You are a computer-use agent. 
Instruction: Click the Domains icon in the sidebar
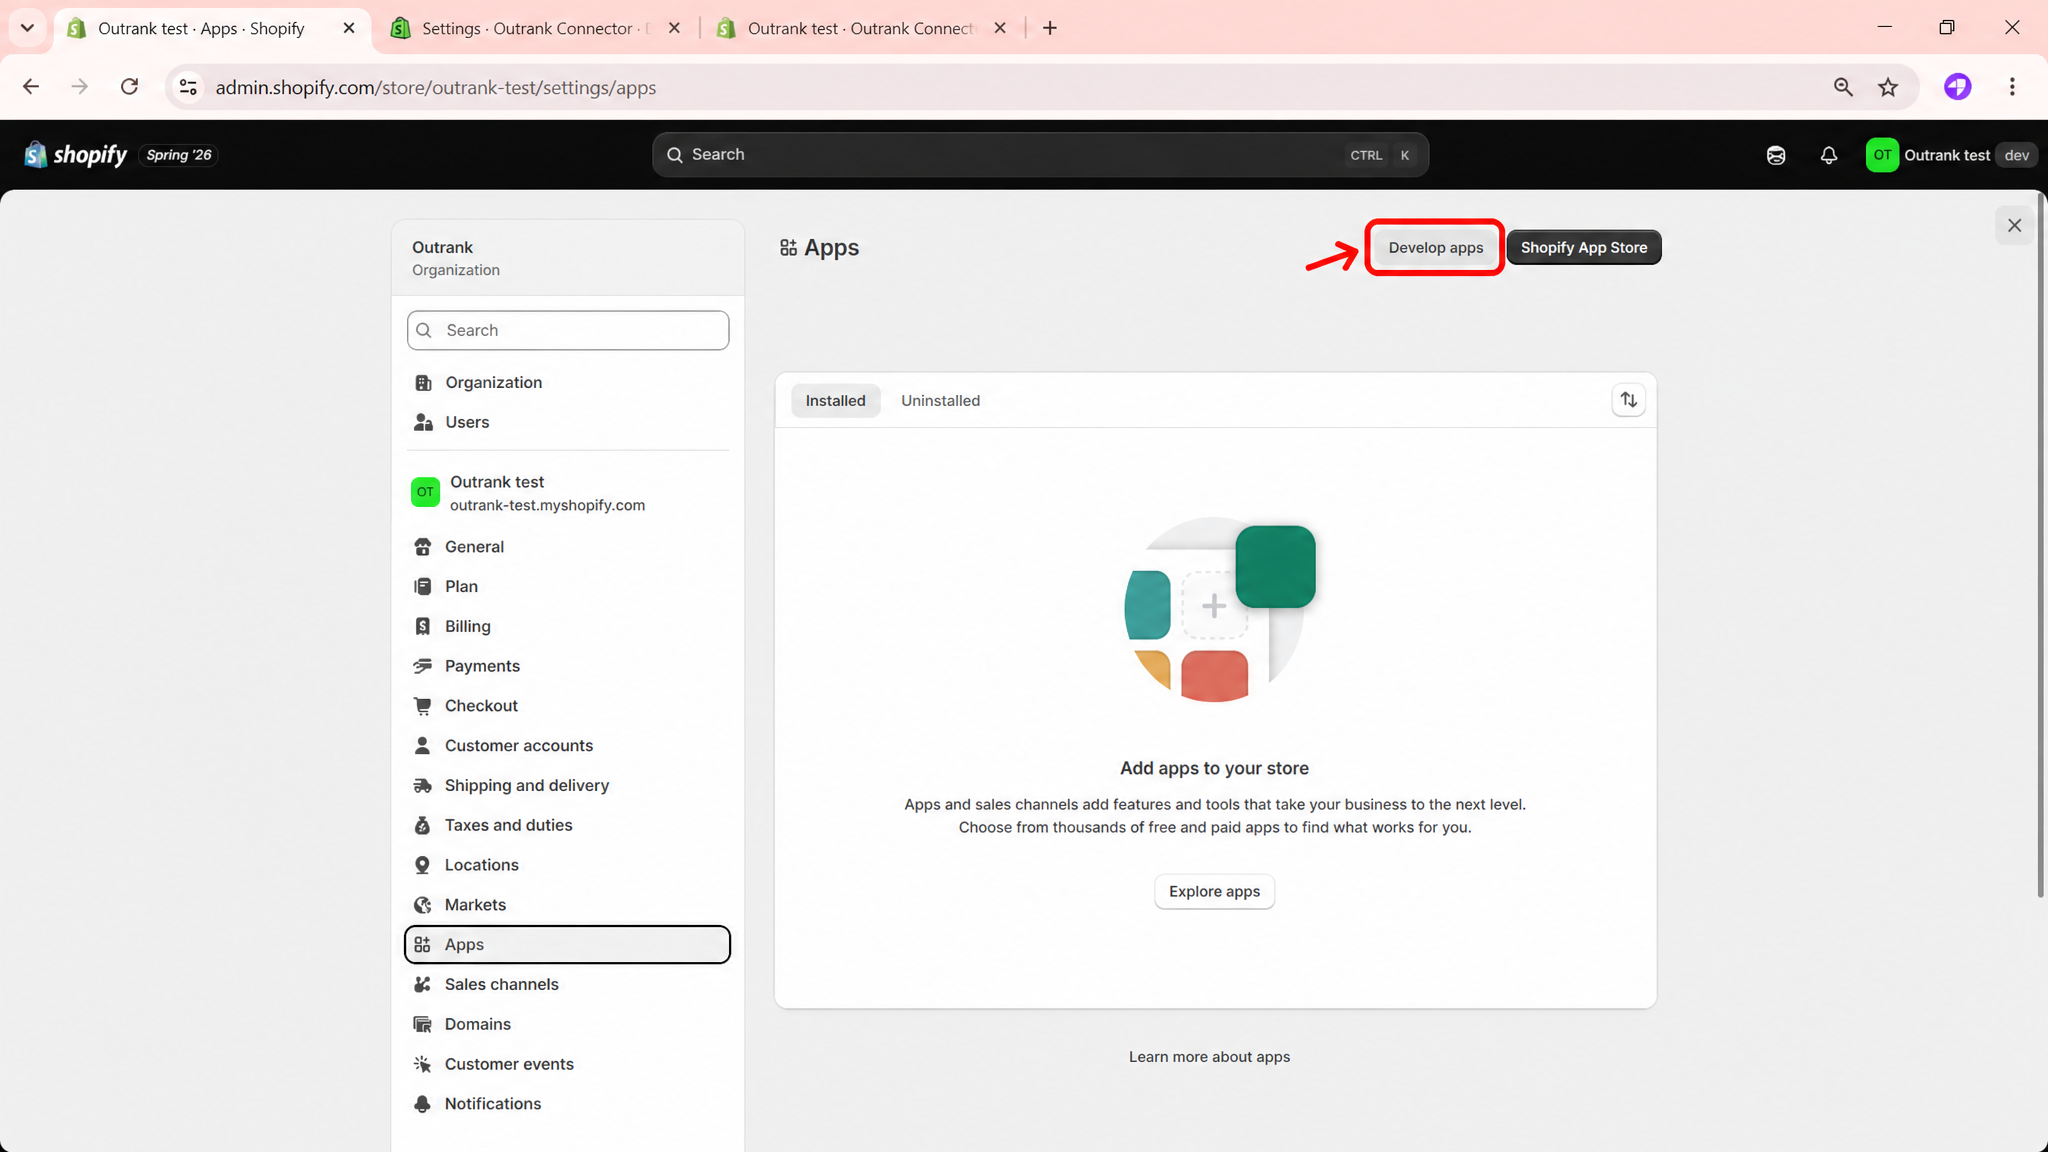(423, 1024)
